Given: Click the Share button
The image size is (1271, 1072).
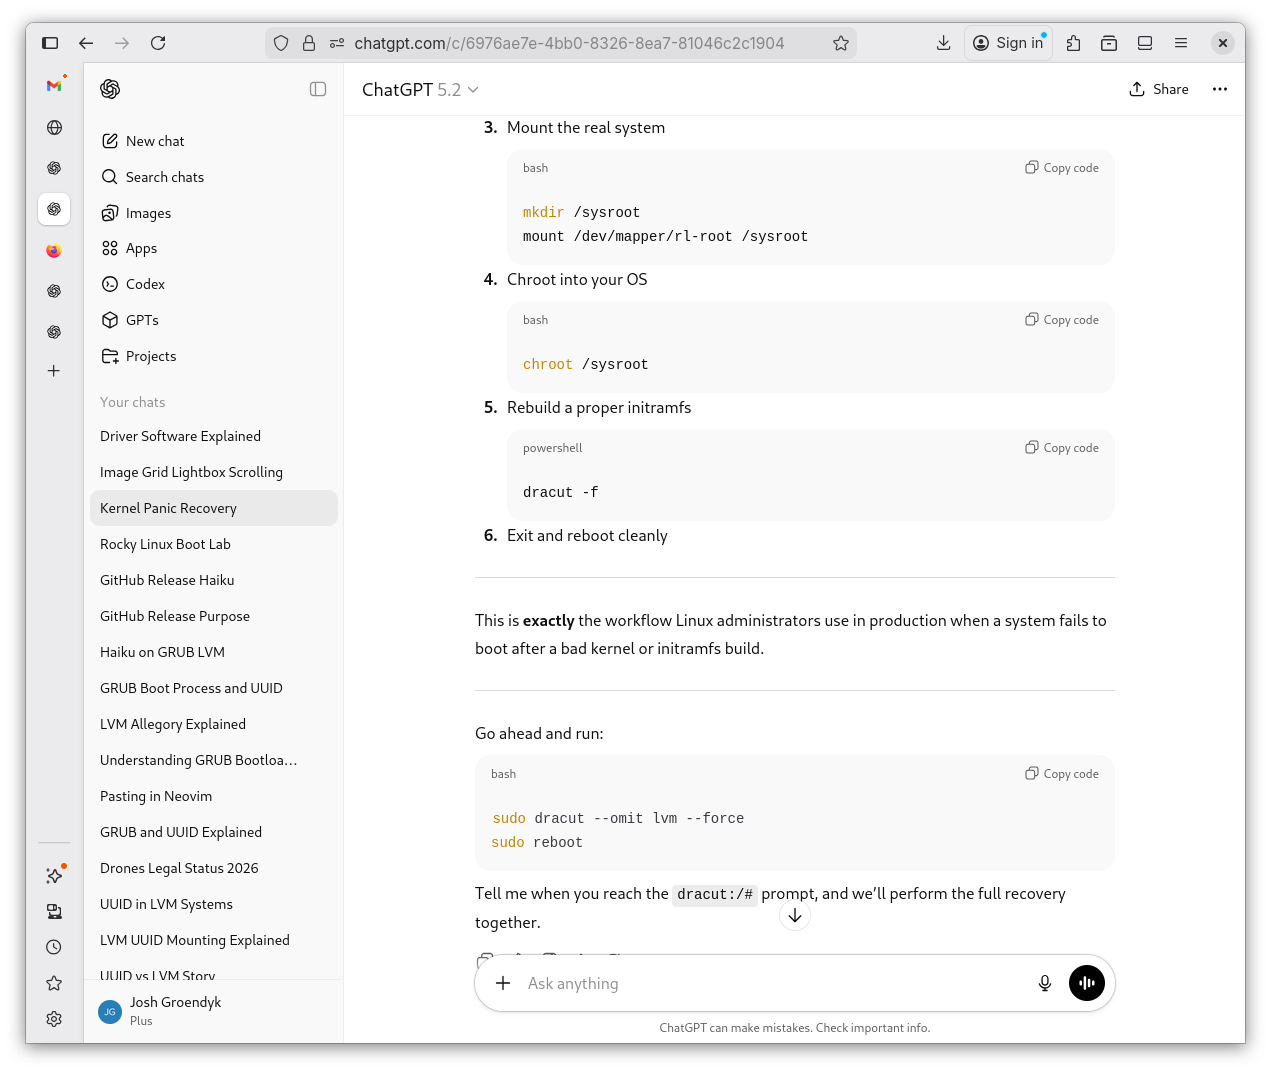Looking at the screenshot, I should tap(1159, 89).
